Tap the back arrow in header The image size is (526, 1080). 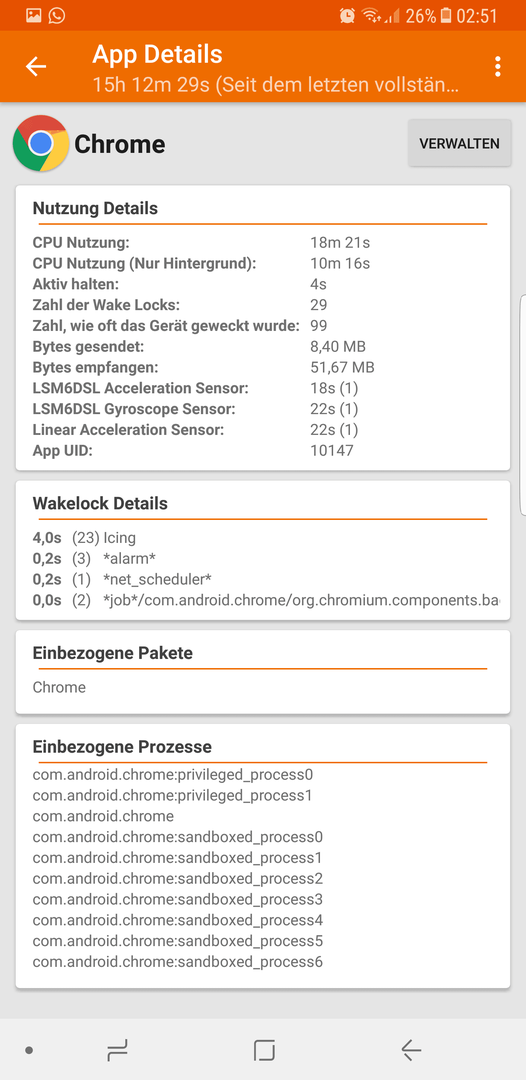click(36, 67)
